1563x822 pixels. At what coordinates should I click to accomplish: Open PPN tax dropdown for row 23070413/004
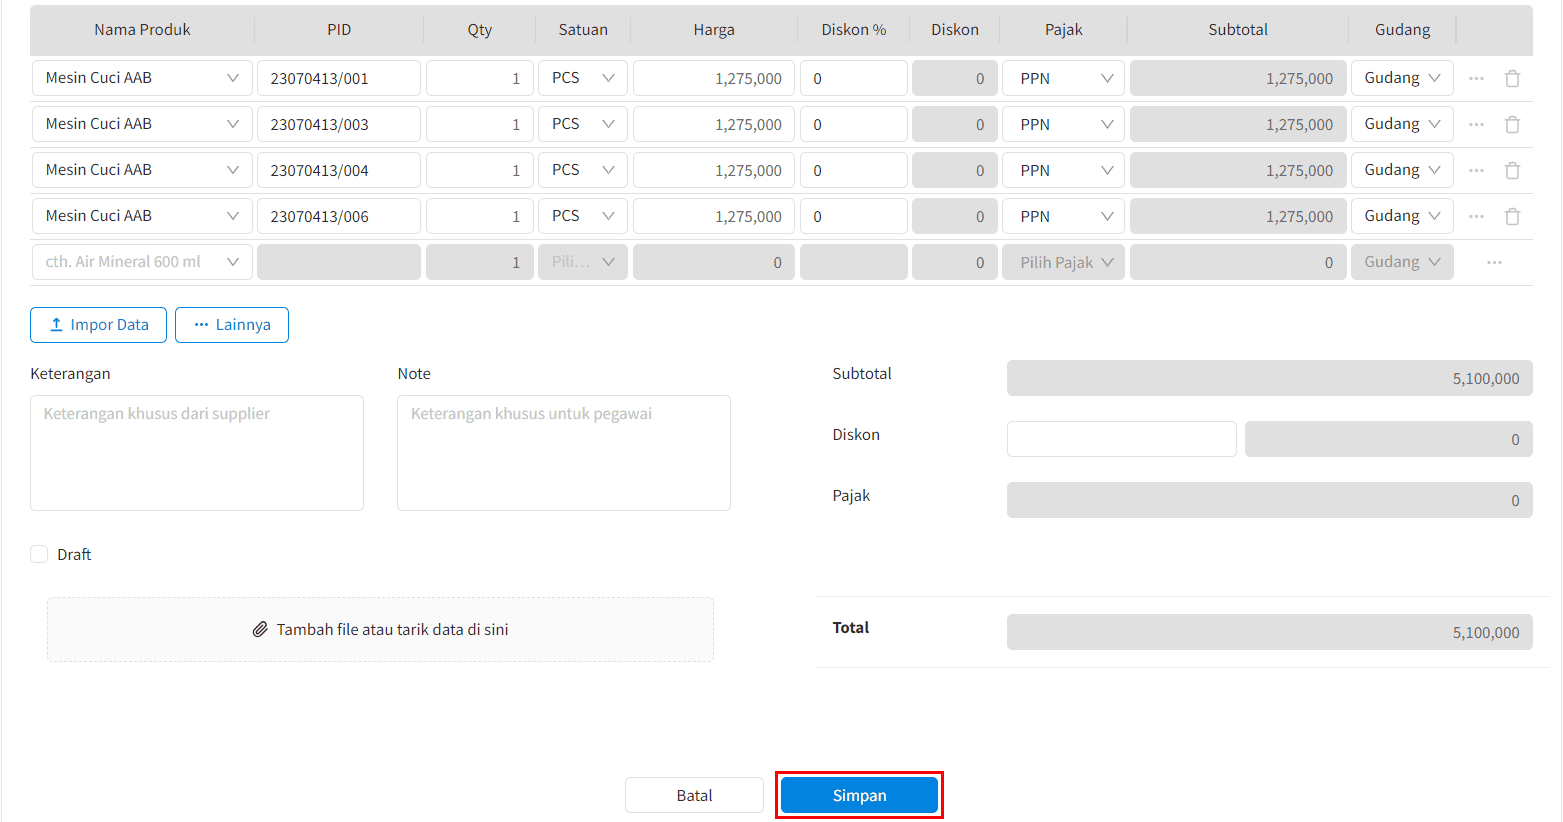pos(1063,170)
